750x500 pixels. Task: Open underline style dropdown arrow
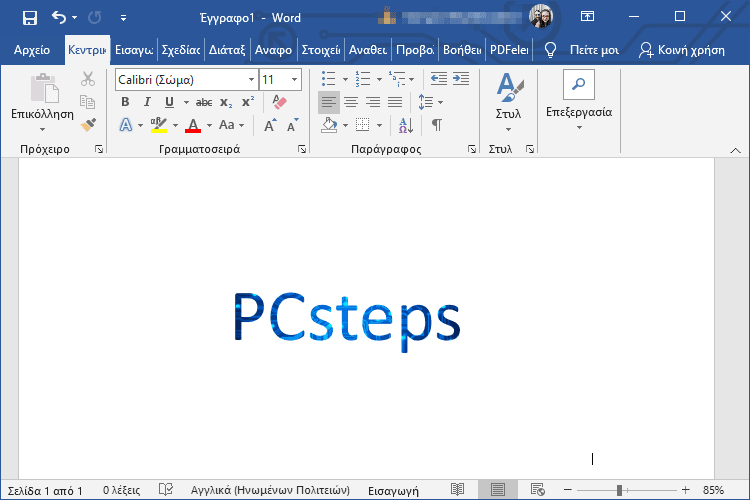(186, 102)
